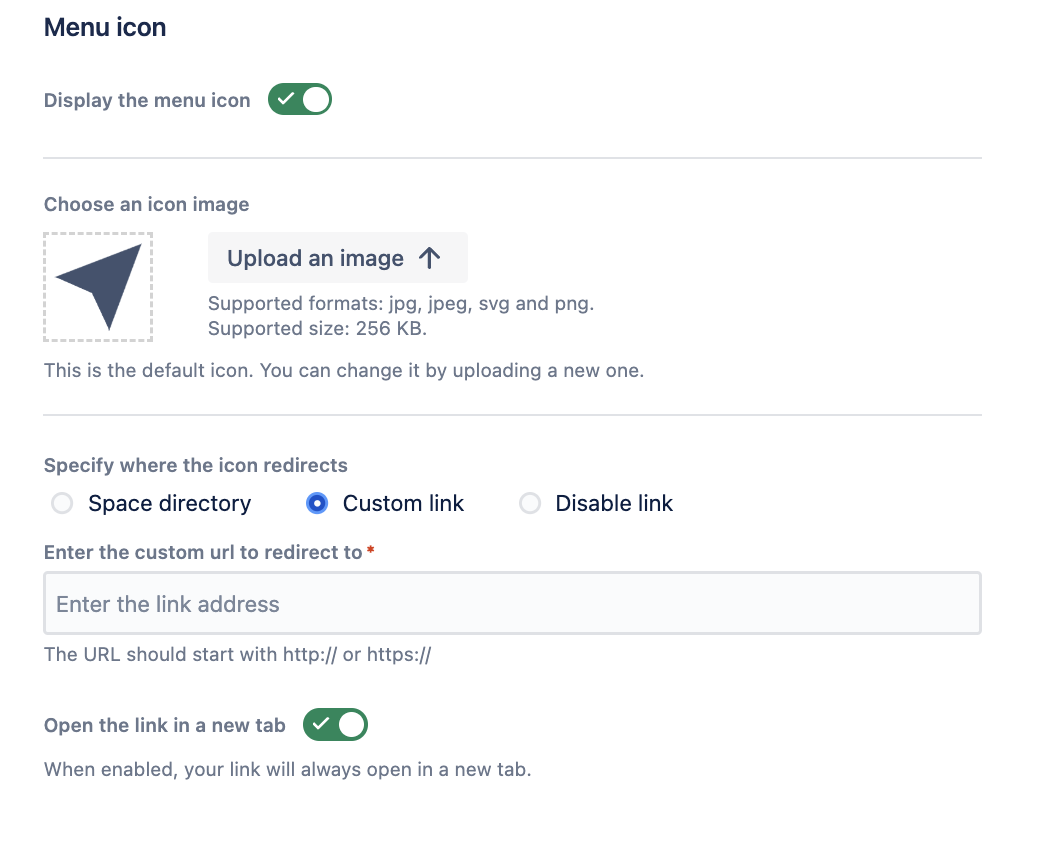
Task: Click the default paper plane icon preview
Action: point(98,286)
